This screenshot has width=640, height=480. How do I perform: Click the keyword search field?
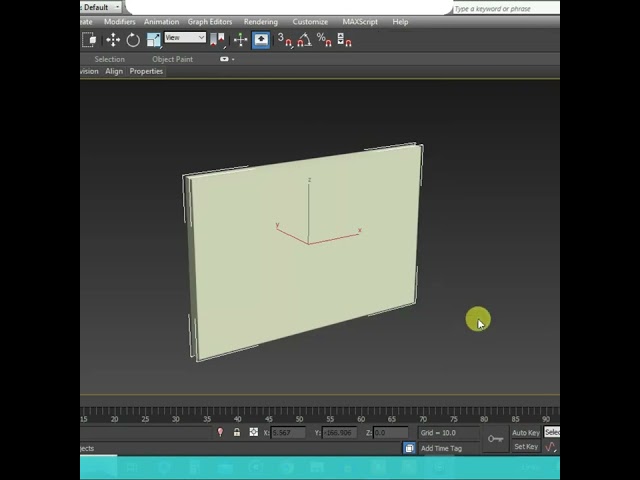(506, 9)
